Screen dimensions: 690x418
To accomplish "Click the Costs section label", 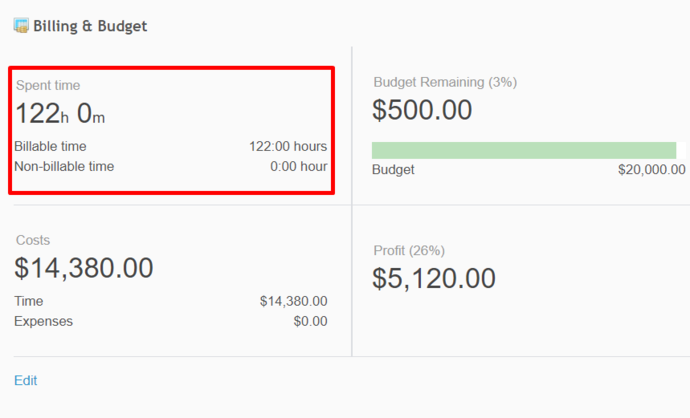I will point(33,240).
